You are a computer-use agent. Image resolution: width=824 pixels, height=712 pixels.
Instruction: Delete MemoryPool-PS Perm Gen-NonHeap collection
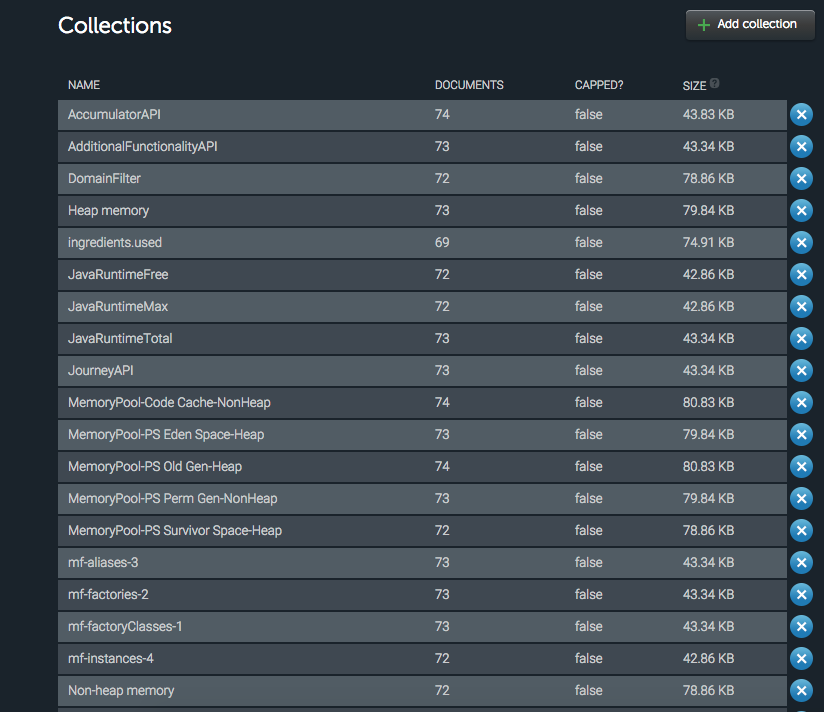pyautogui.click(x=801, y=499)
